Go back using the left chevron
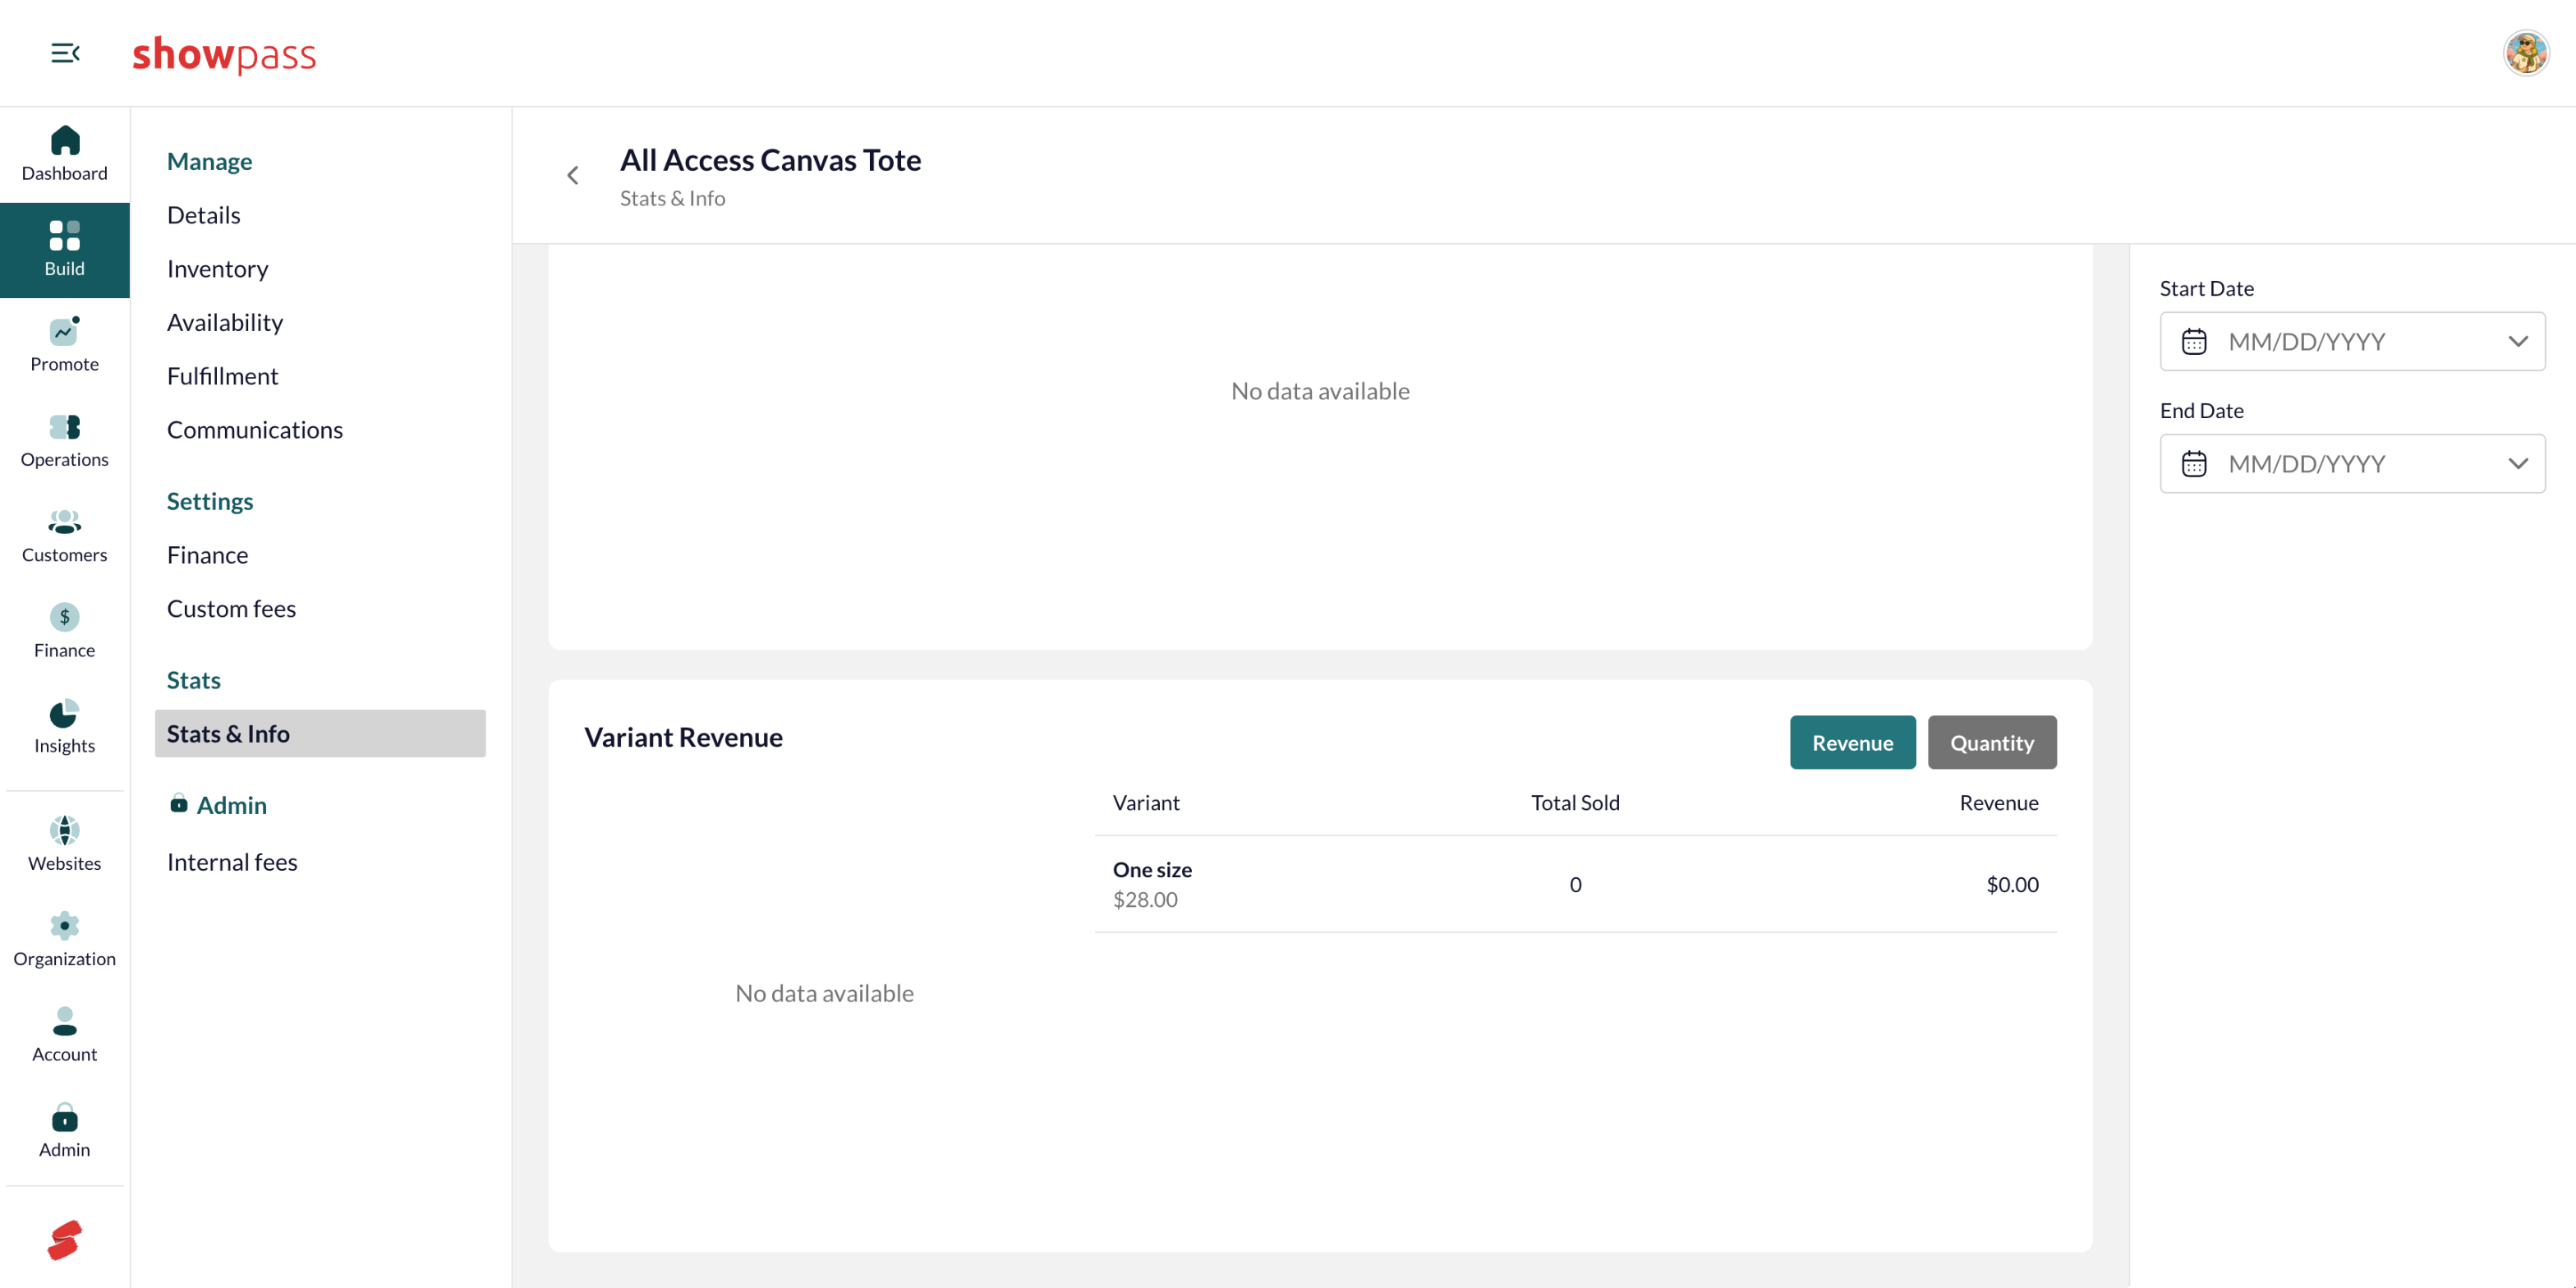Viewport: 2576px width, 1288px height. pos(573,176)
